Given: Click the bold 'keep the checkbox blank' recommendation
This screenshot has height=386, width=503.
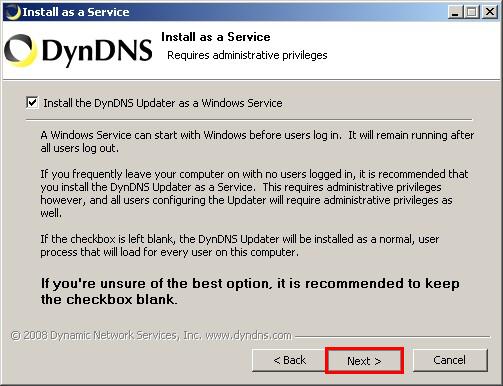Looking at the screenshot, I should point(250,291).
